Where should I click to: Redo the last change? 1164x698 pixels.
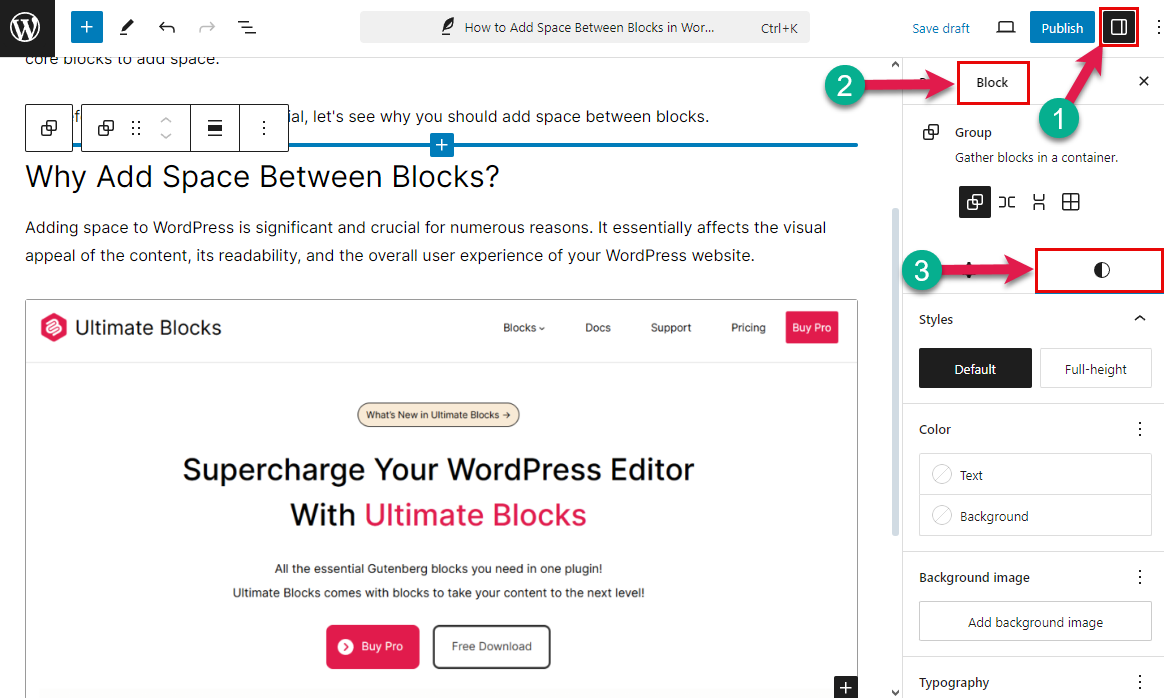pyautogui.click(x=206, y=27)
